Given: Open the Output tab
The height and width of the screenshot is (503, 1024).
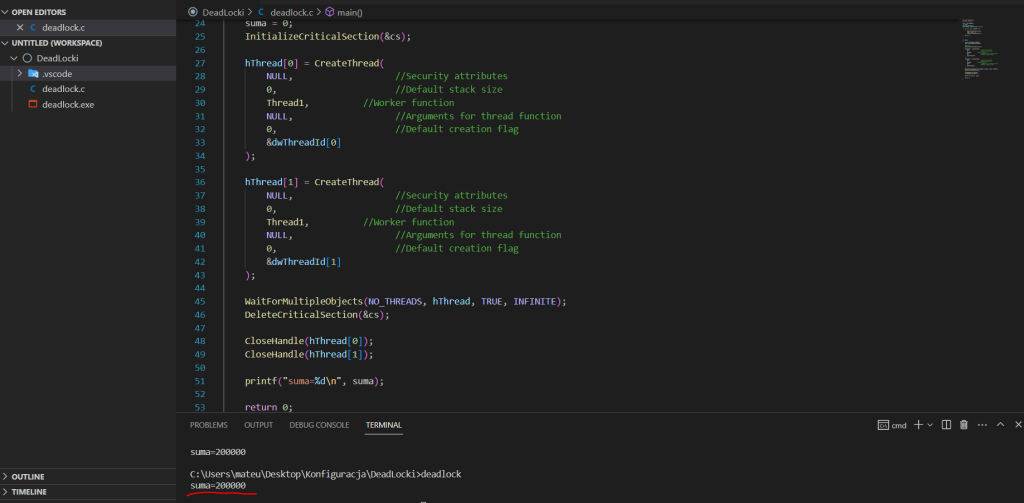Looking at the screenshot, I should 258,425.
